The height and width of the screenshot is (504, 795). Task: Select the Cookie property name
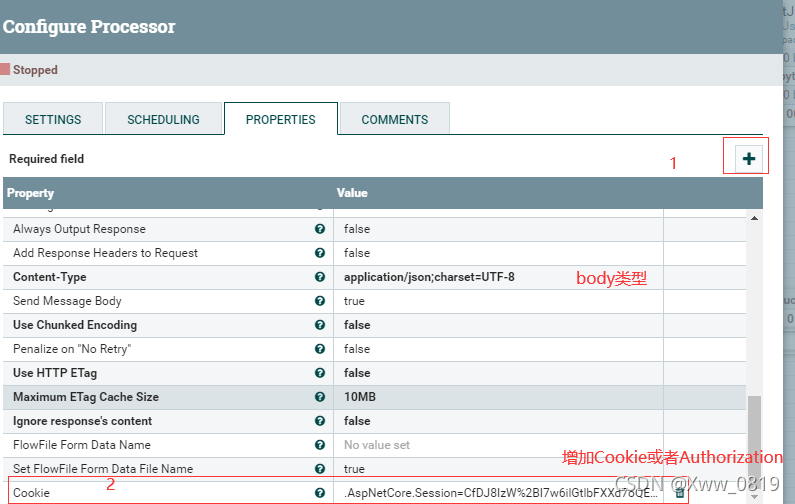point(31,493)
